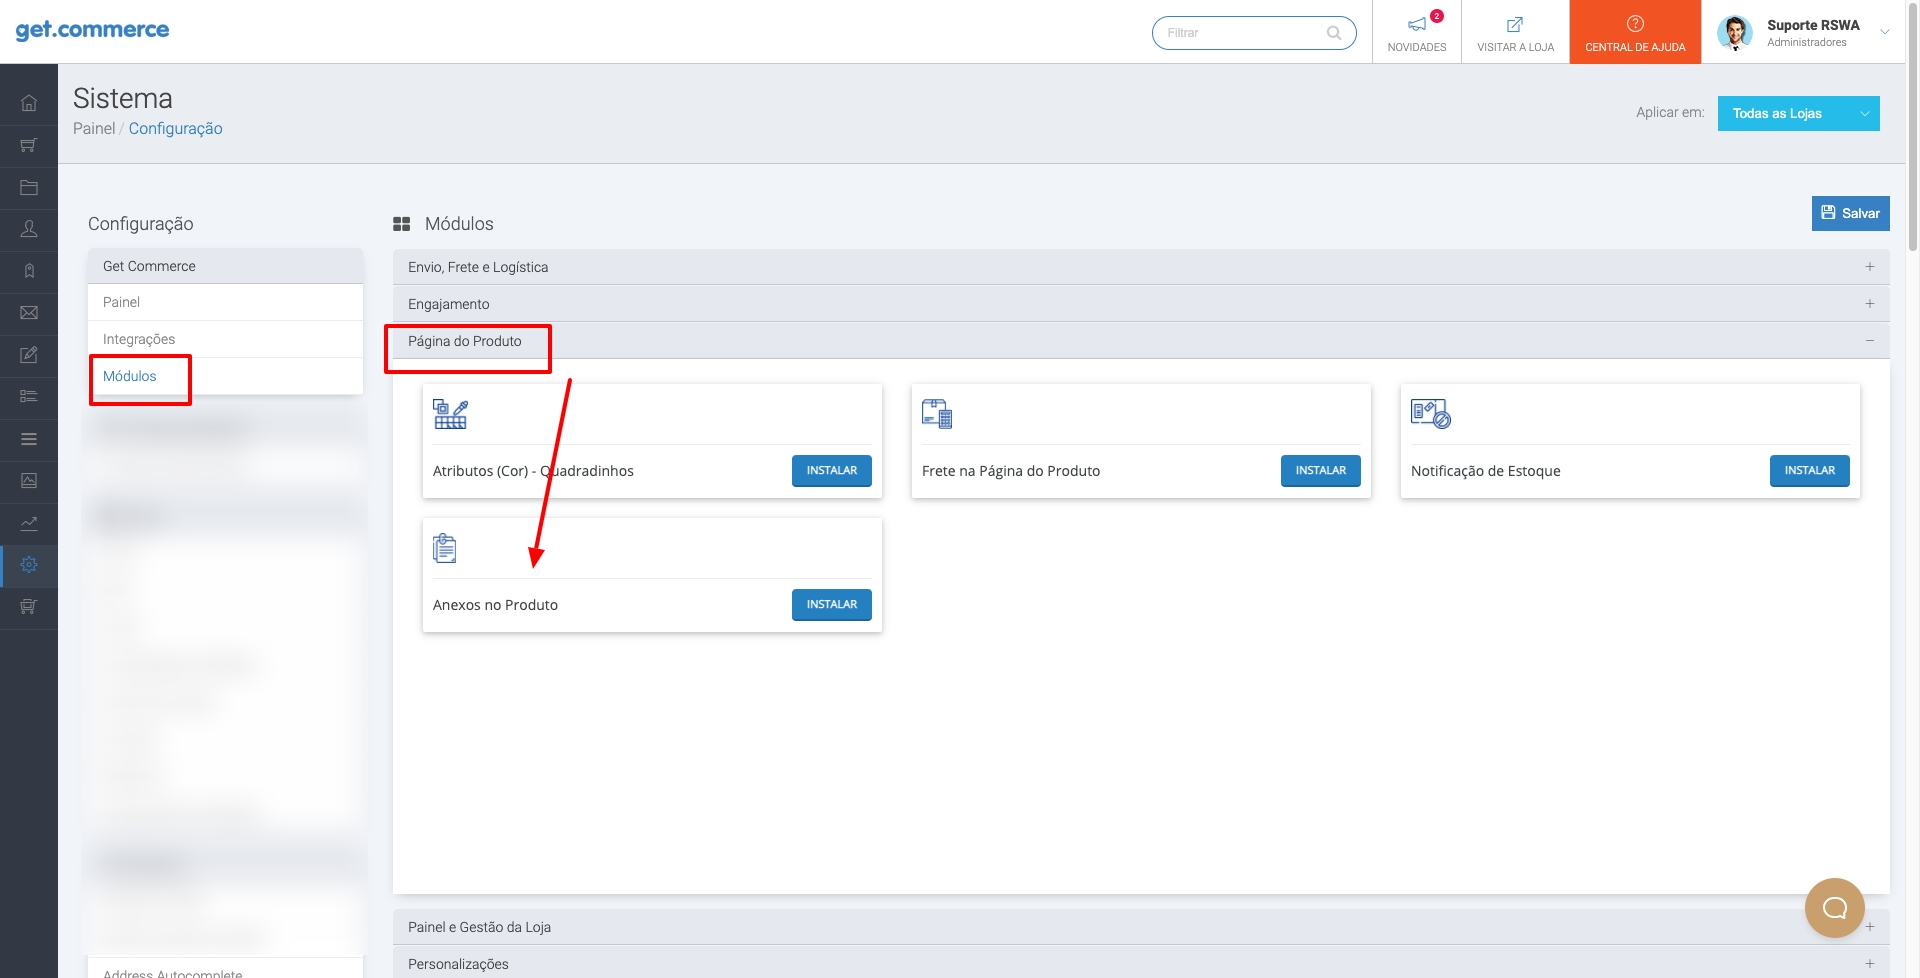The height and width of the screenshot is (978, 1920).
Task: Click the folder icon in sidebar
Action: 29,187
